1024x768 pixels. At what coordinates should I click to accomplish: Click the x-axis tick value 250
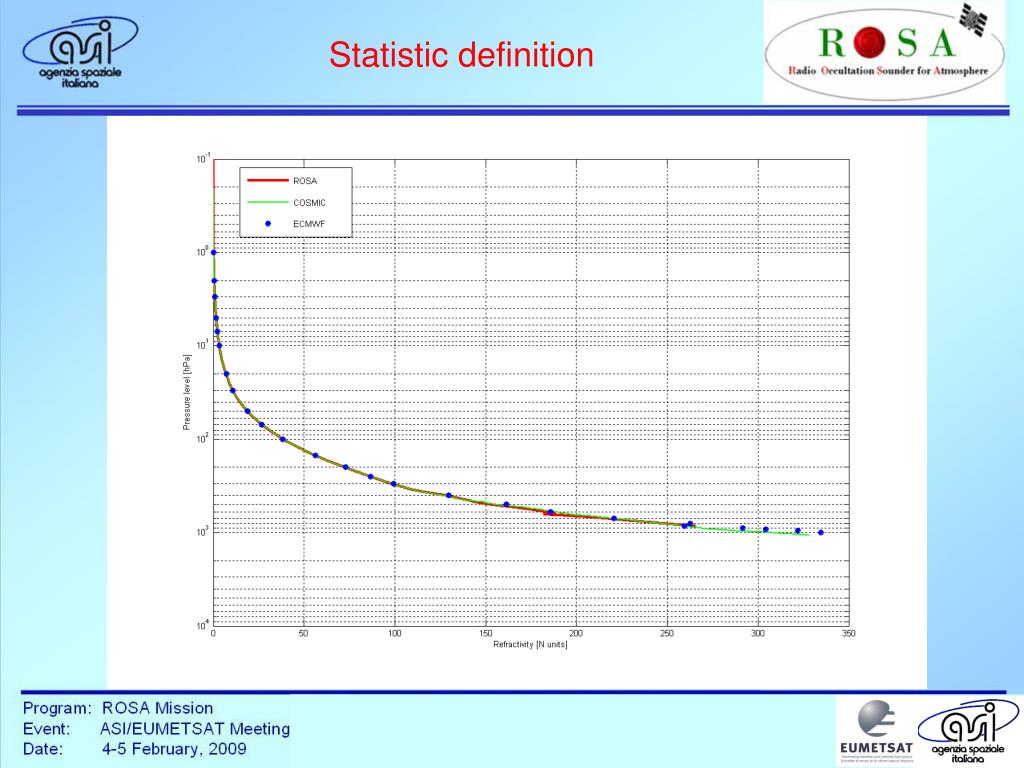coord(667,633)
